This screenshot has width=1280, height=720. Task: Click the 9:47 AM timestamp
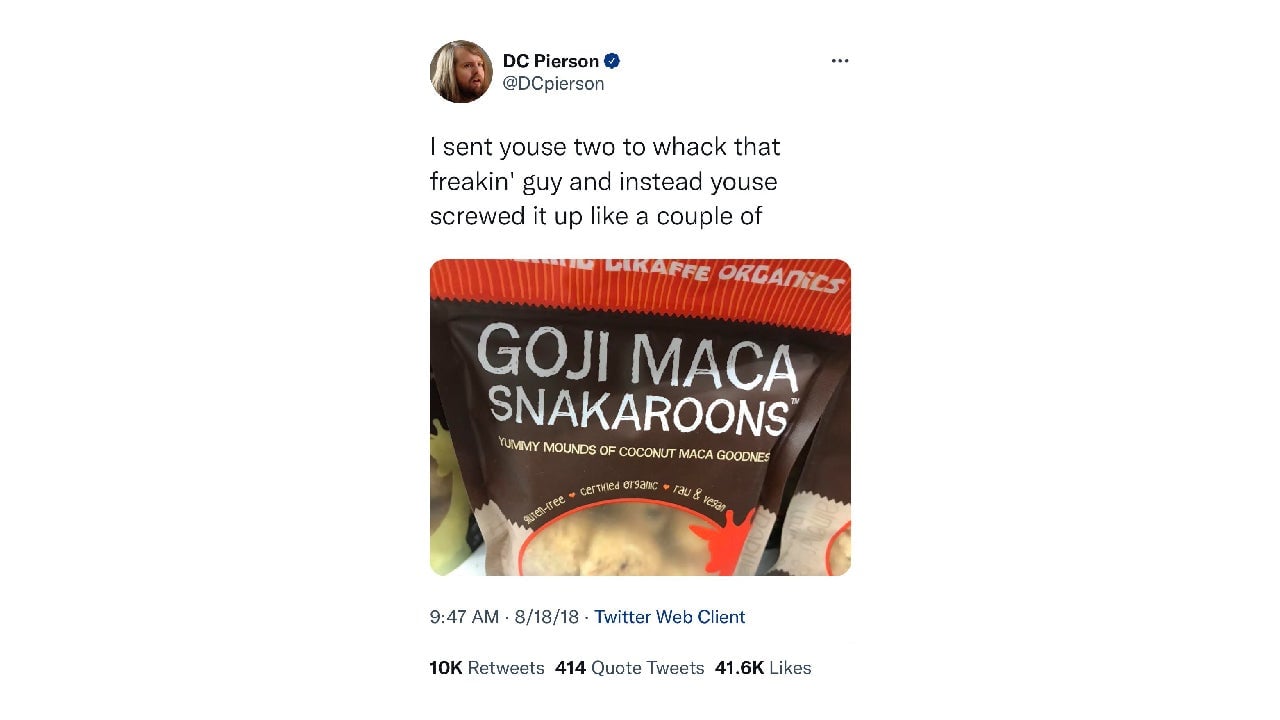[464, 617]
